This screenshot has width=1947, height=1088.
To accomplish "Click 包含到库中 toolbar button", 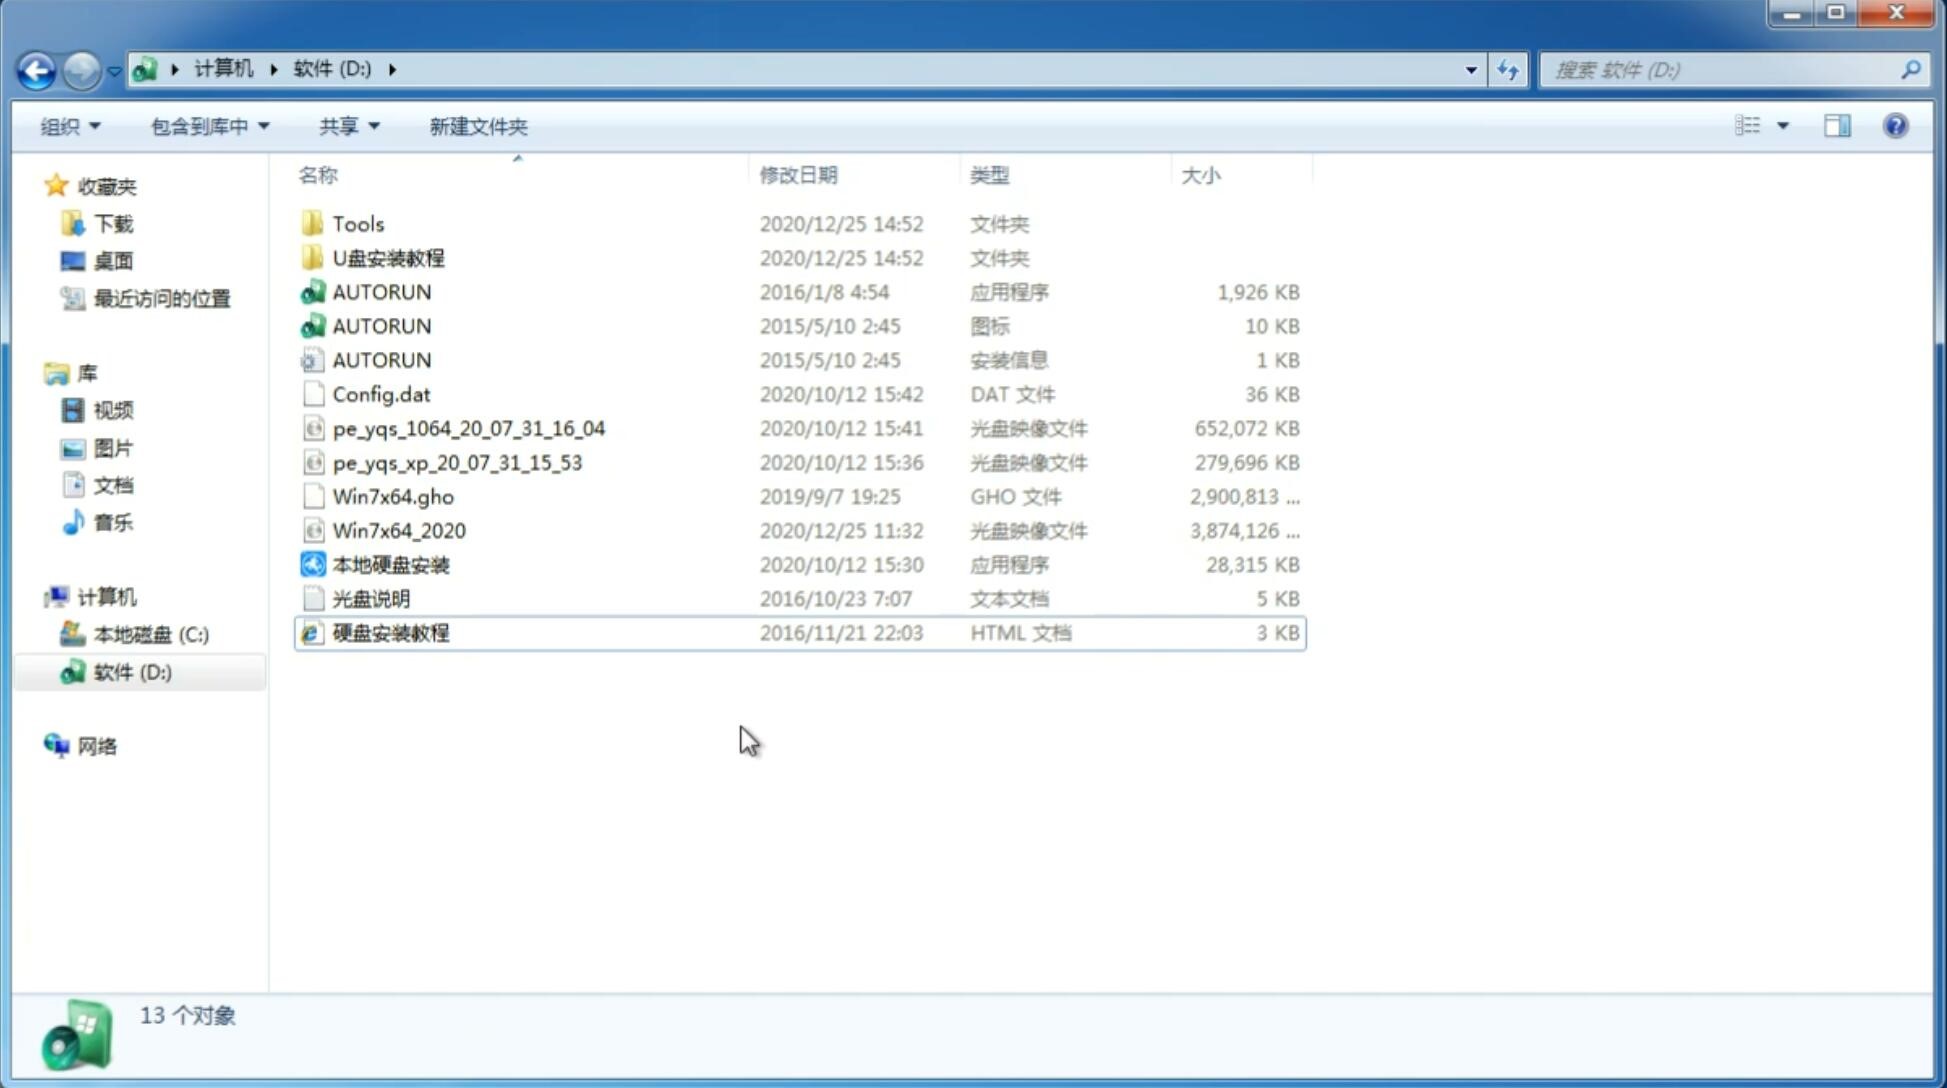I will click(209, 124).
